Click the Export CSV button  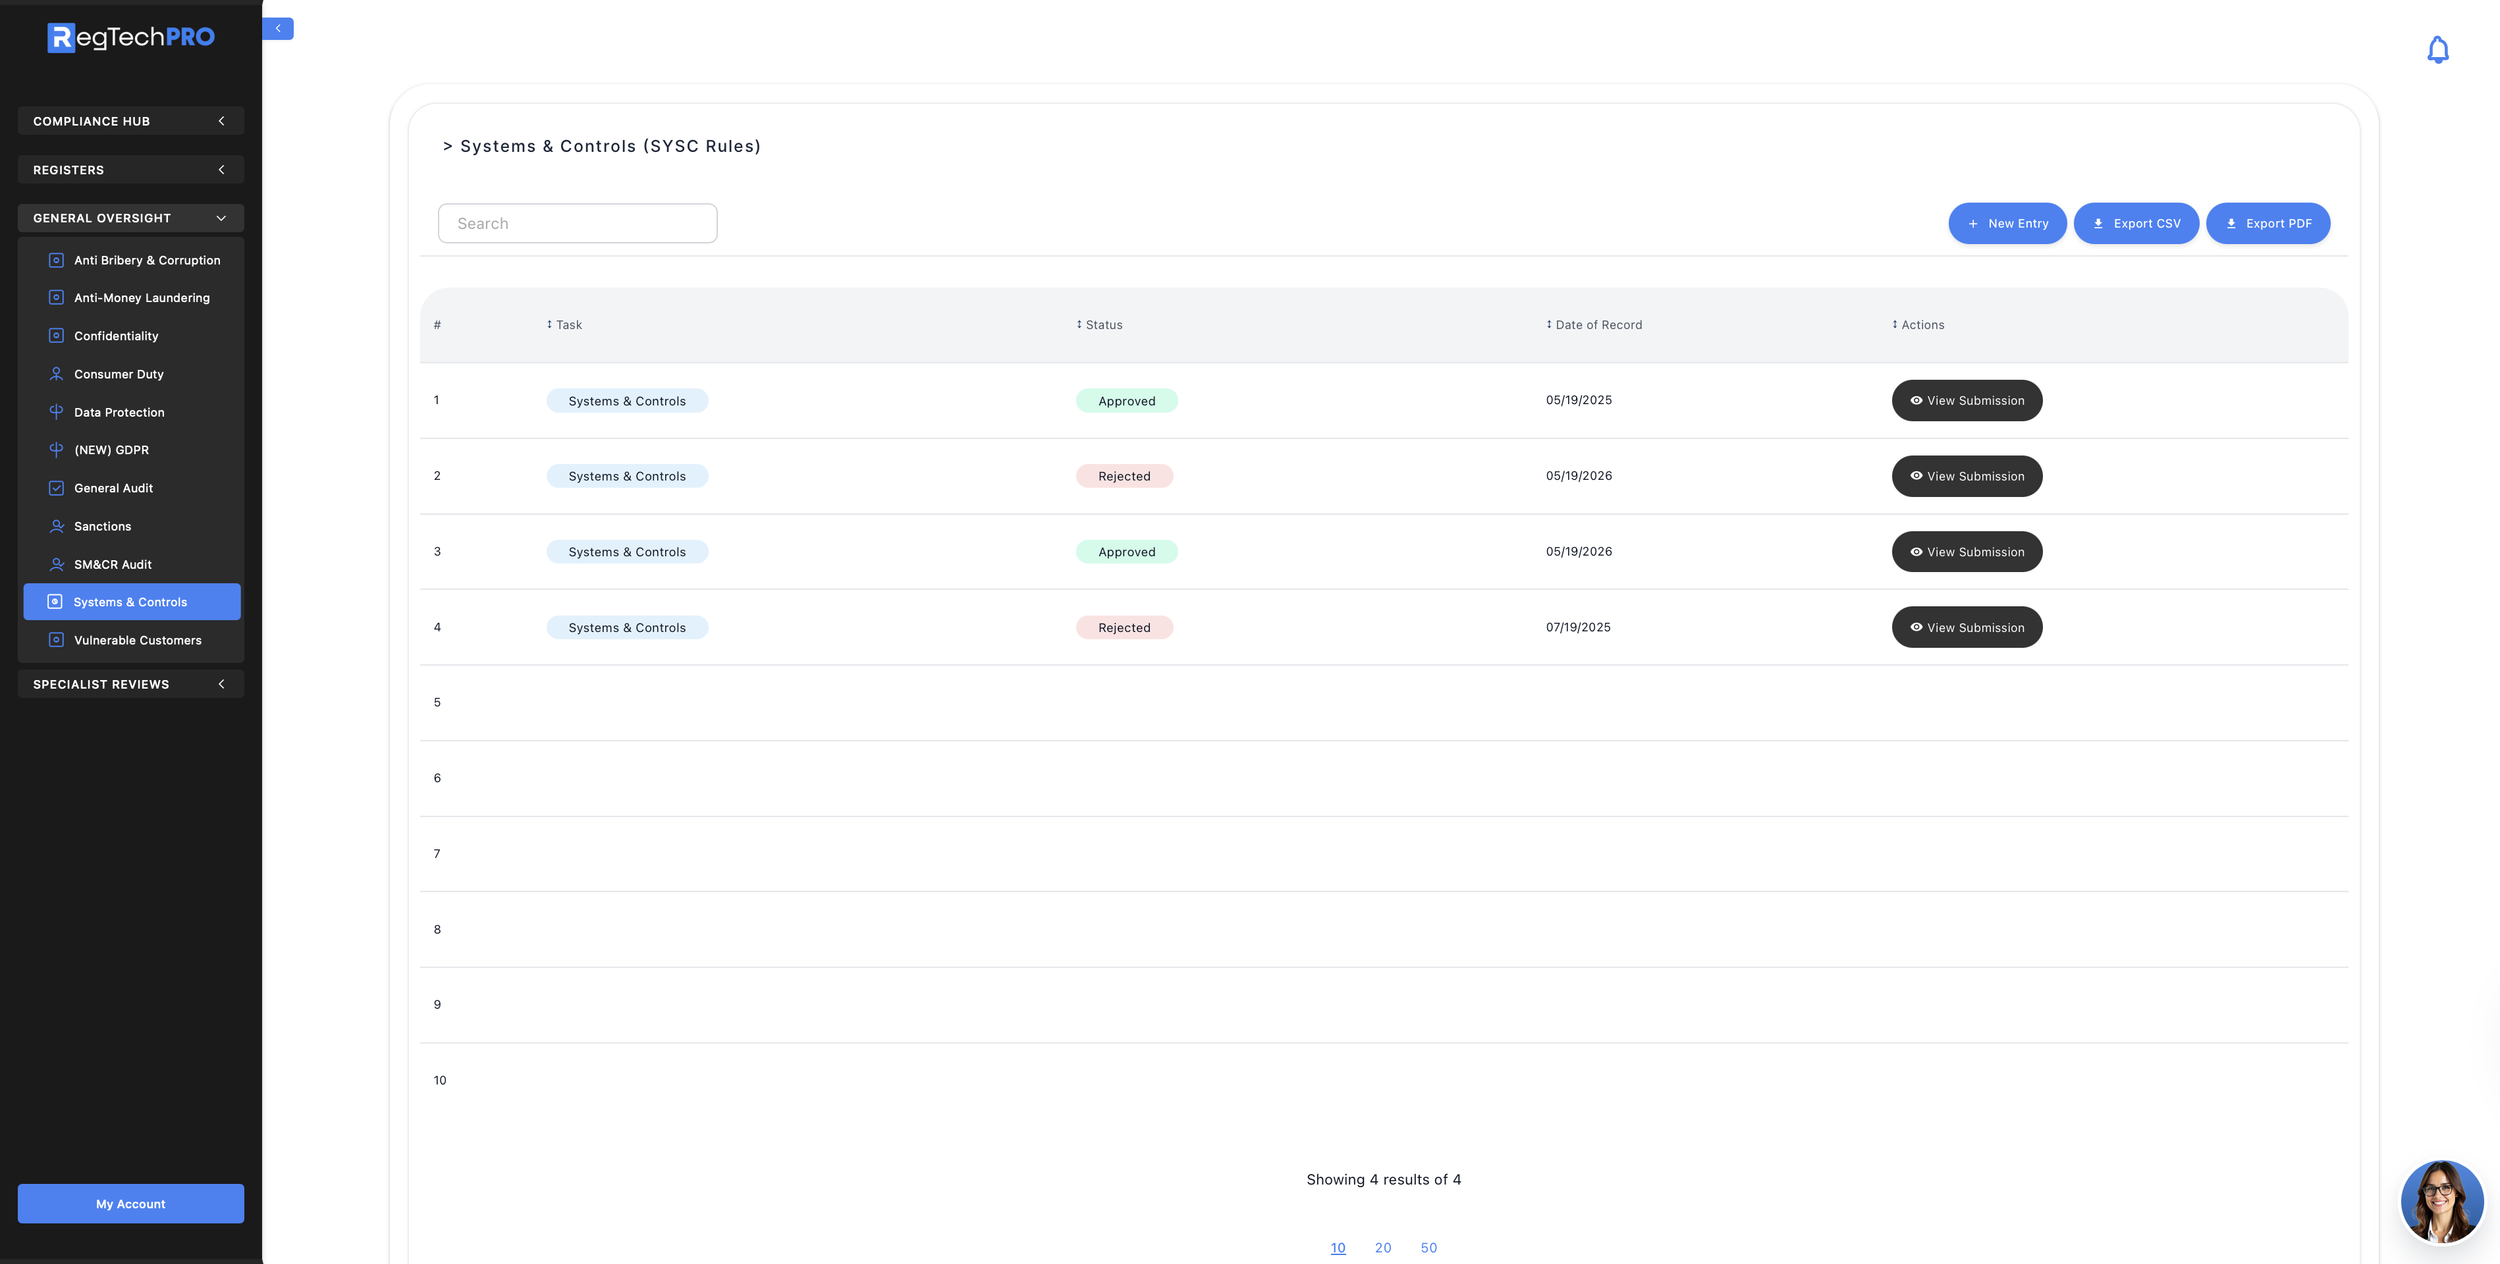pos(2135,223)
